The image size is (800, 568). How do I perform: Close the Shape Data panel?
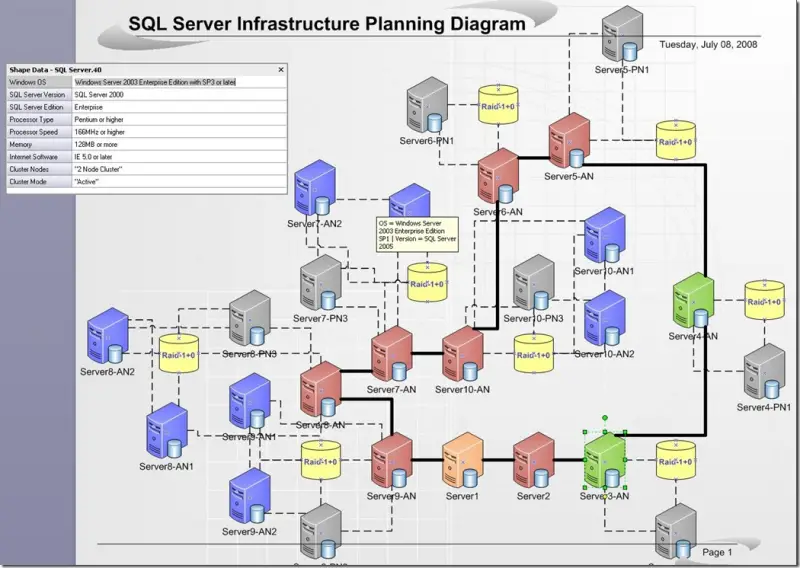[281, 70]
